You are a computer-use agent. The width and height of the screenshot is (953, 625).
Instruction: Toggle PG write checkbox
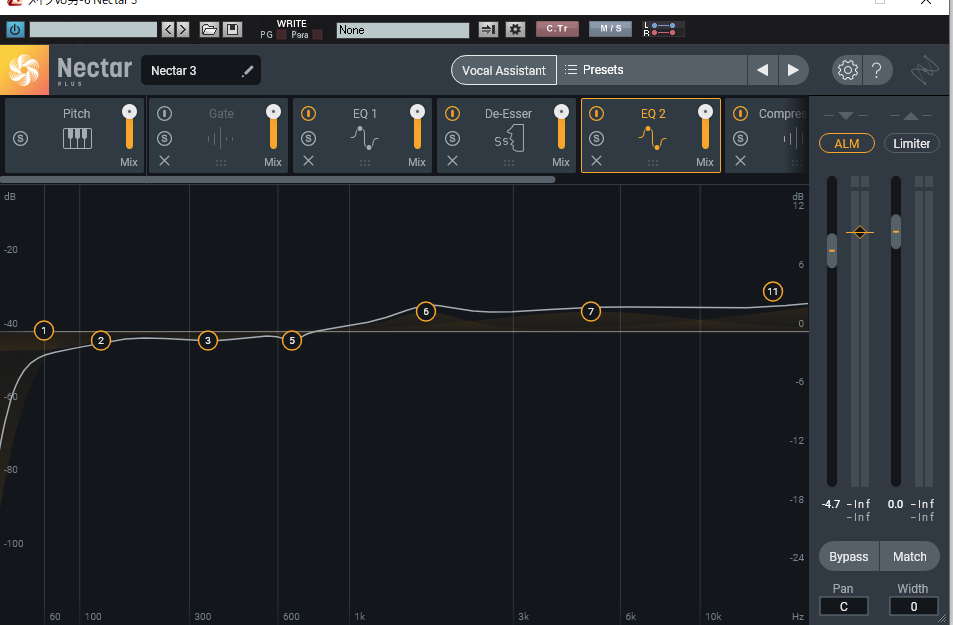[281, 35]
